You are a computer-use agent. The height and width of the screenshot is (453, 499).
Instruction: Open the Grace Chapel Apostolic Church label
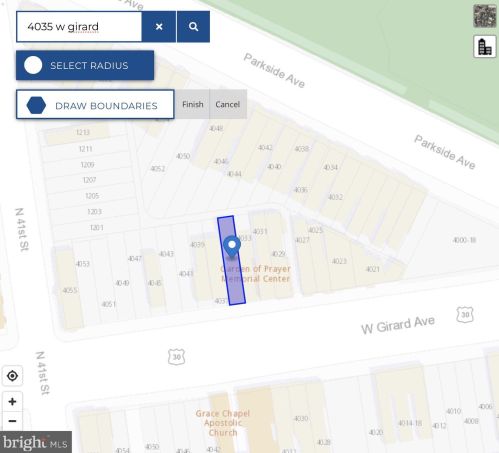point(223,423)
